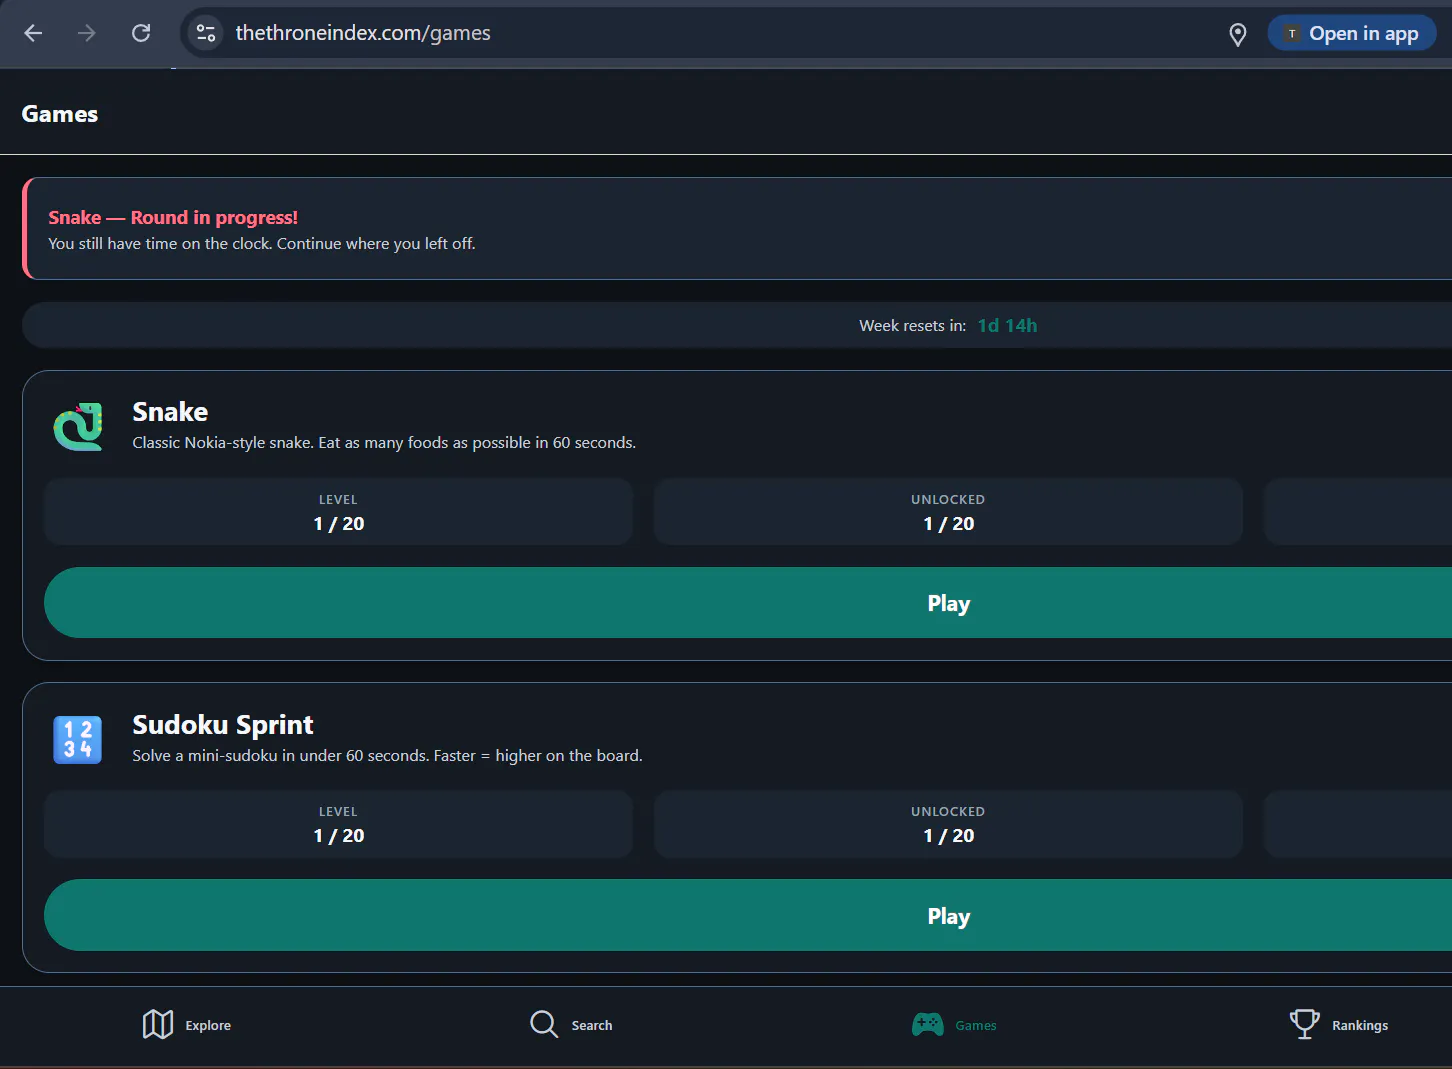
Task: Switch to the Explore tab label
Action: [208, 1025]
